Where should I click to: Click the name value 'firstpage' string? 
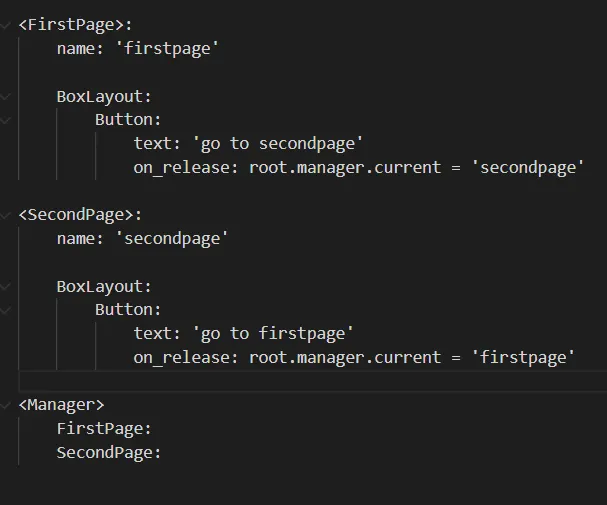tap(168, 48)
